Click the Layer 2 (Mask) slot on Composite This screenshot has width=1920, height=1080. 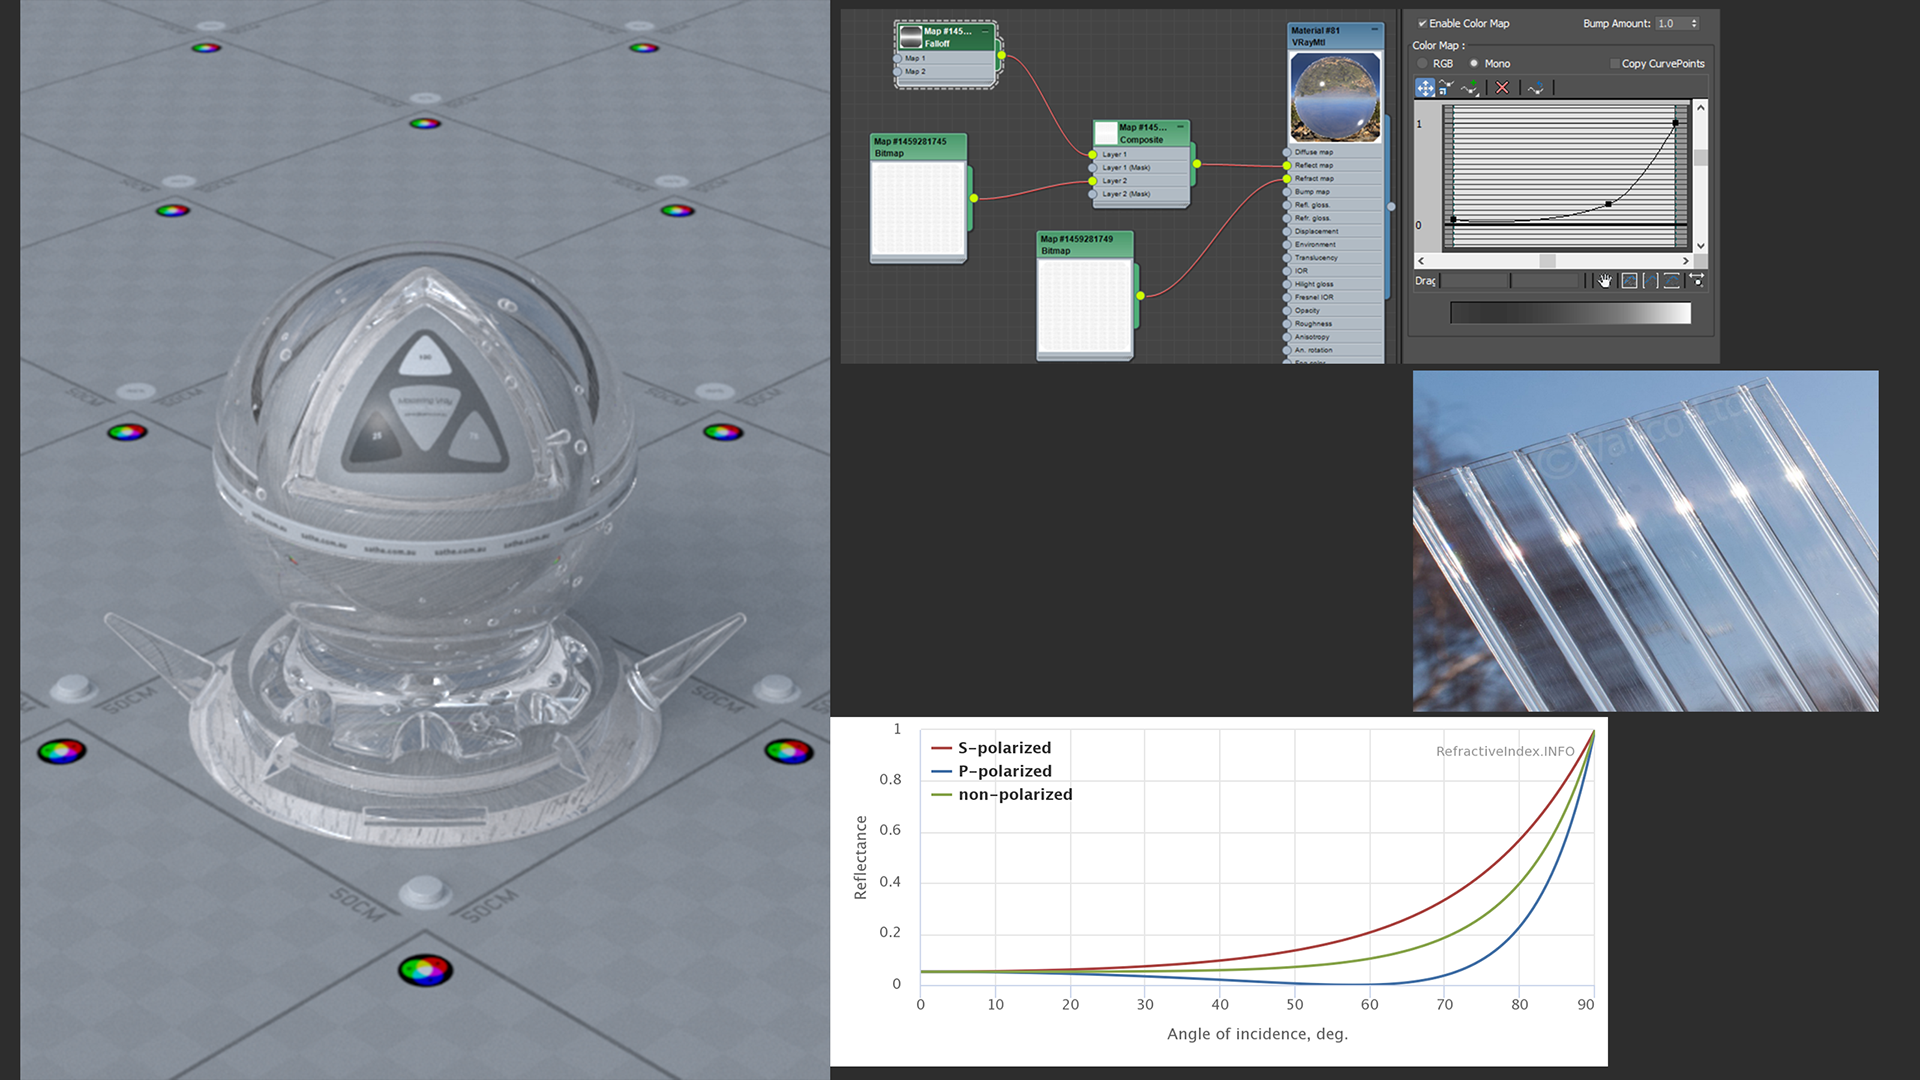pyautogui.click(x=1141, y=194)
